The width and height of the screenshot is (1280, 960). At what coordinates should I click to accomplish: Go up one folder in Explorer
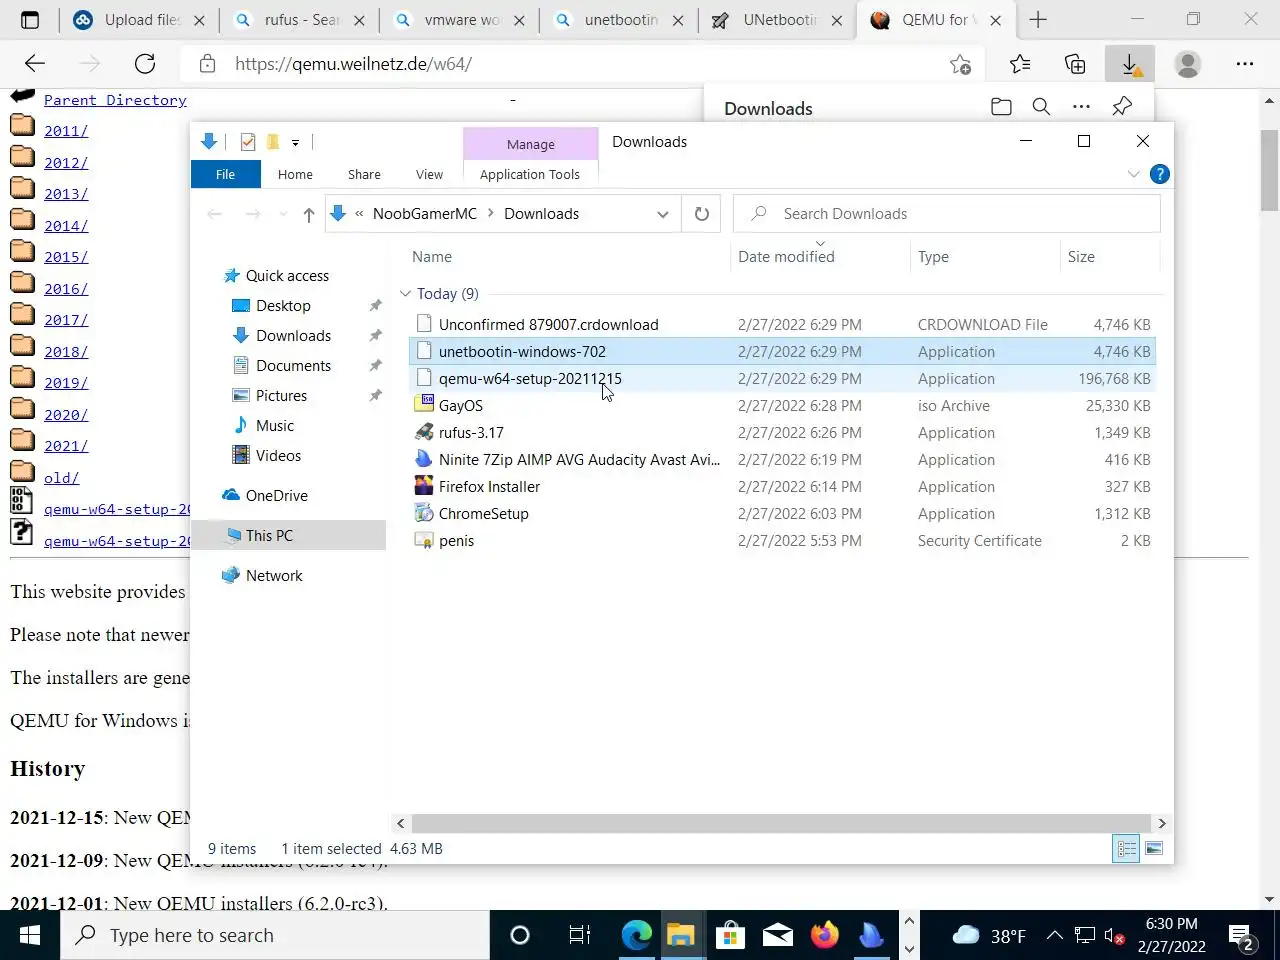(x=309, y=214)
